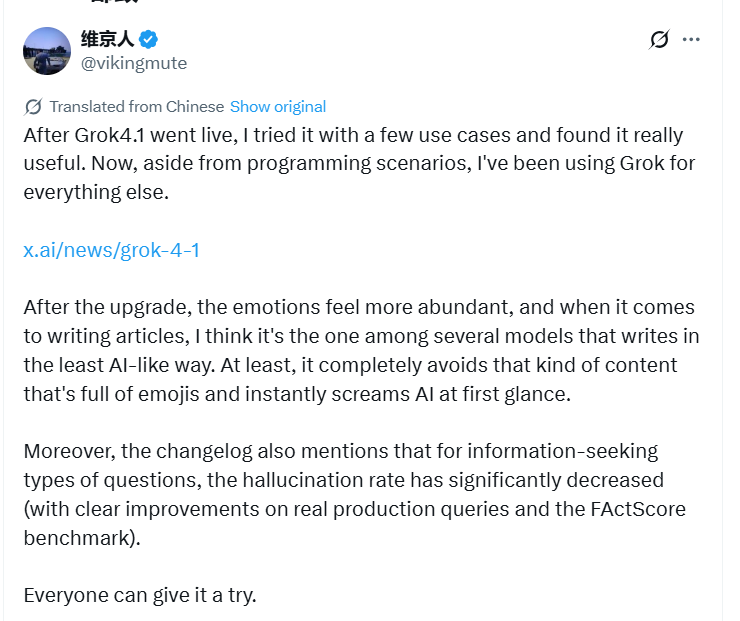Image resolution: width=740 pixels, height=621 pixels.
Task: Open the More options ellipsis menu
Action: tap(691, 40)
